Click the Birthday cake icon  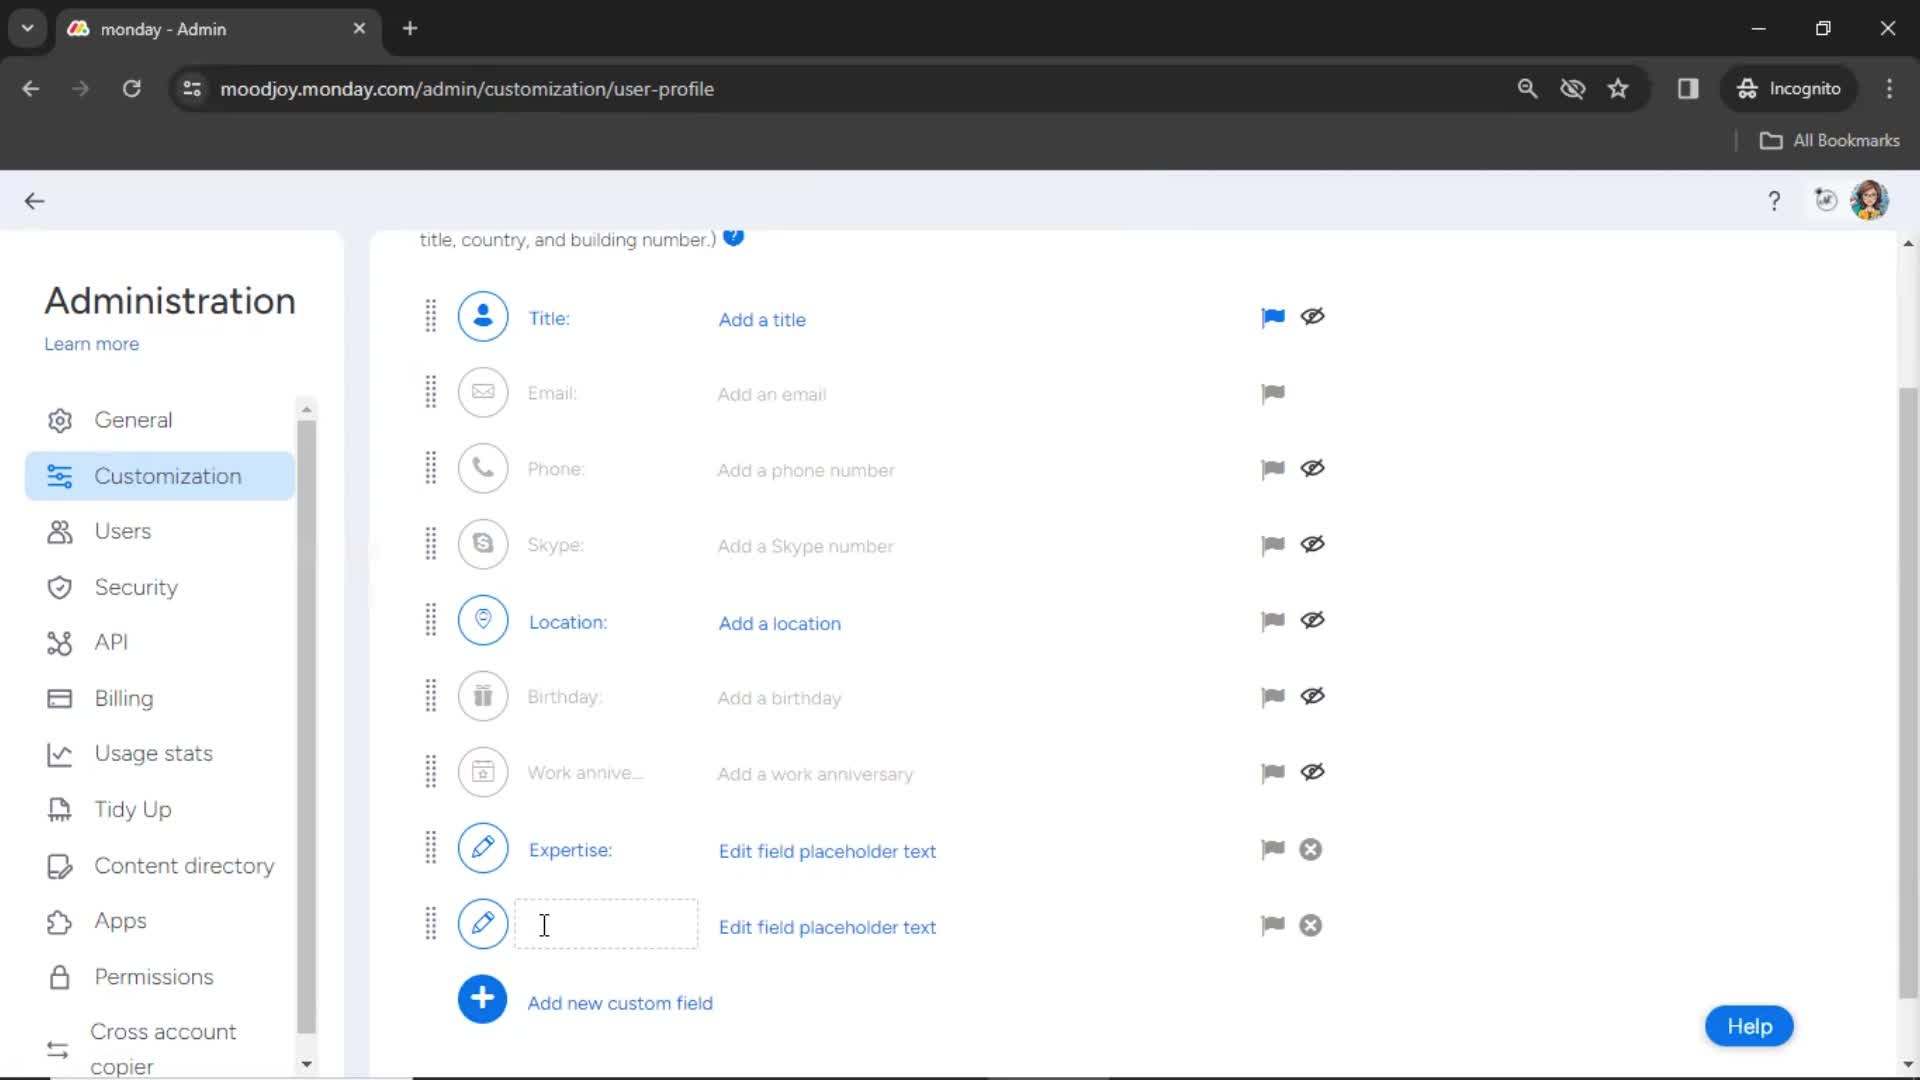point(483,696)
